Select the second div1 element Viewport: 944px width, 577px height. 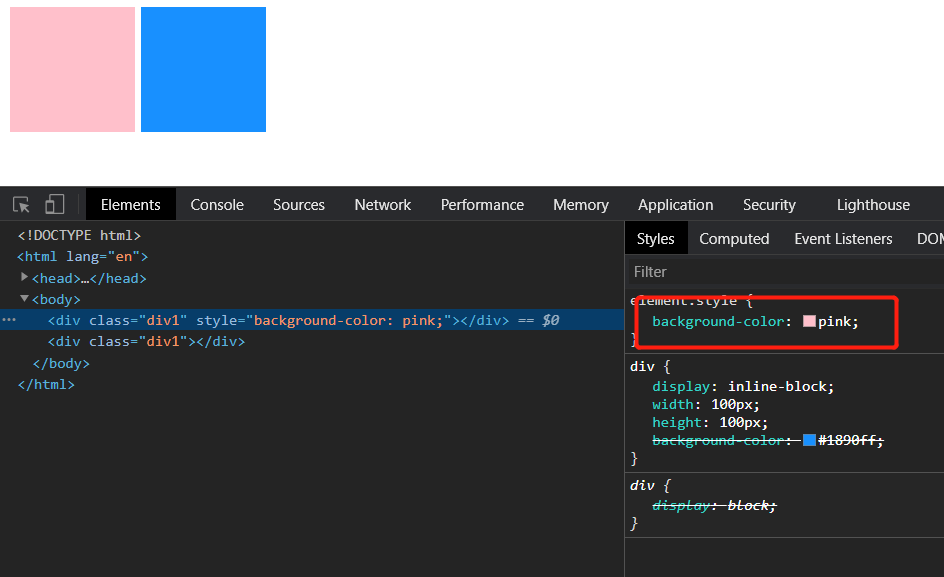tap(146, 341)
